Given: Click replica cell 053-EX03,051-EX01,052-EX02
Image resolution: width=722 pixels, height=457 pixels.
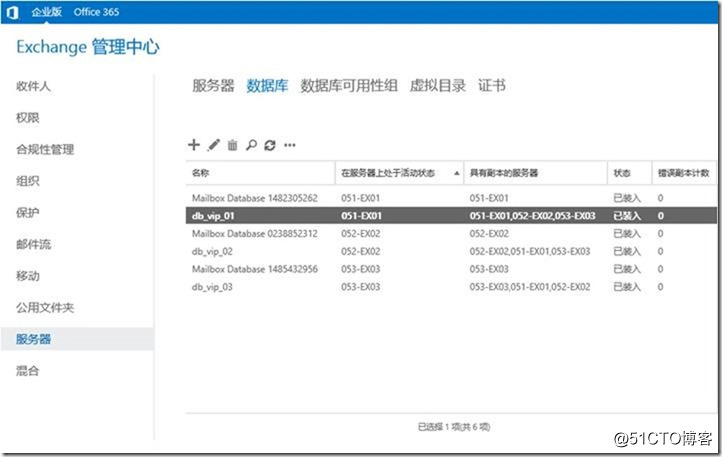Looking at the screenshot, I should [530, 287].
